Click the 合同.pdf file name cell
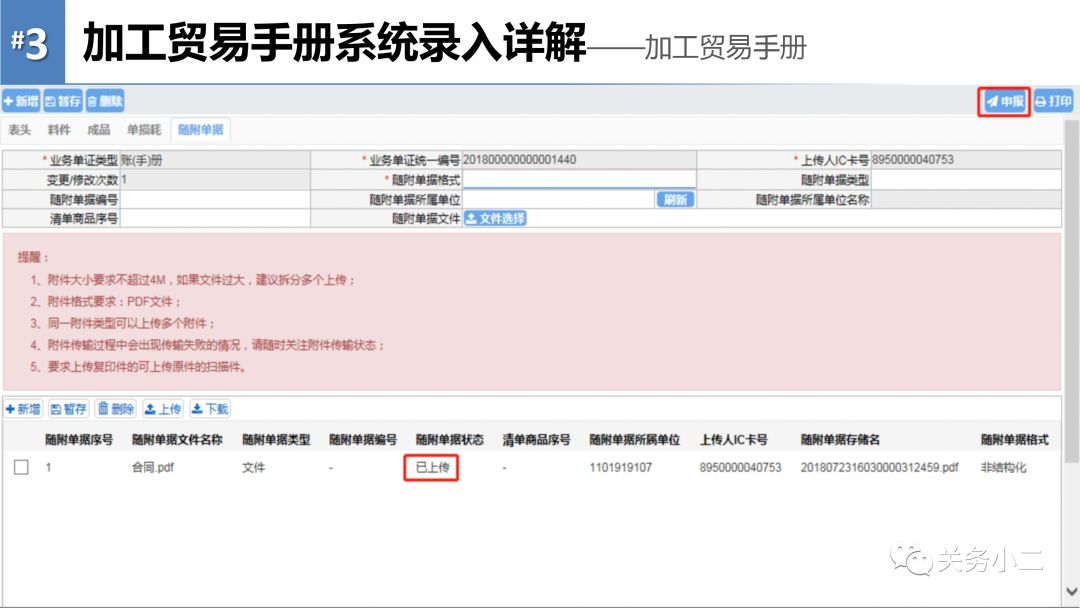 [153, 468]
